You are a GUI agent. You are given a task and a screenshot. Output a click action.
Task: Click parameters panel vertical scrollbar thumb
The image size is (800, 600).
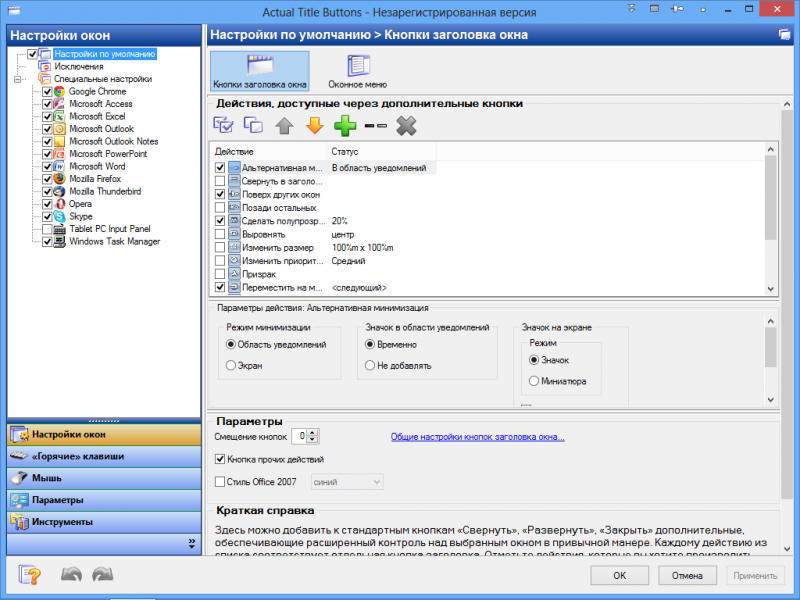click(x=770, y=347)
